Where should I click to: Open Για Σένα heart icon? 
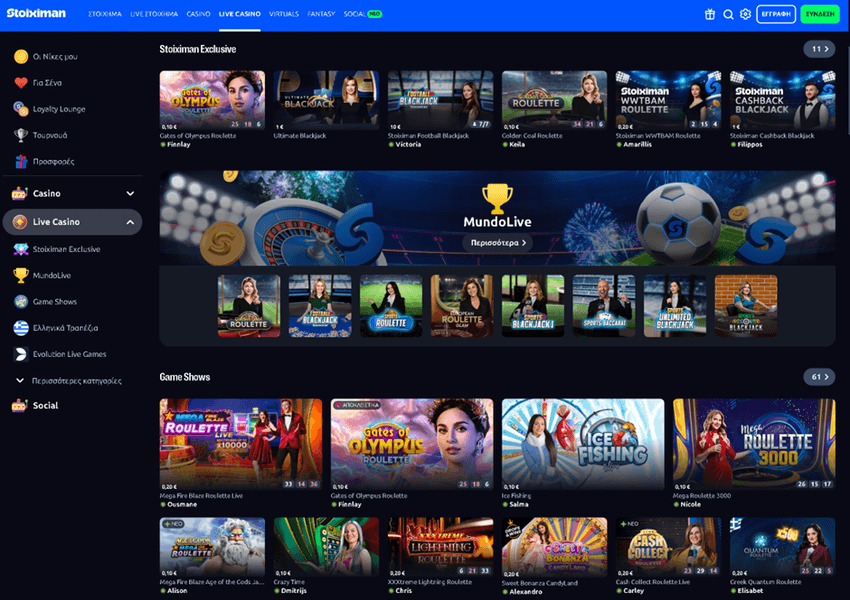click(21, 83)
